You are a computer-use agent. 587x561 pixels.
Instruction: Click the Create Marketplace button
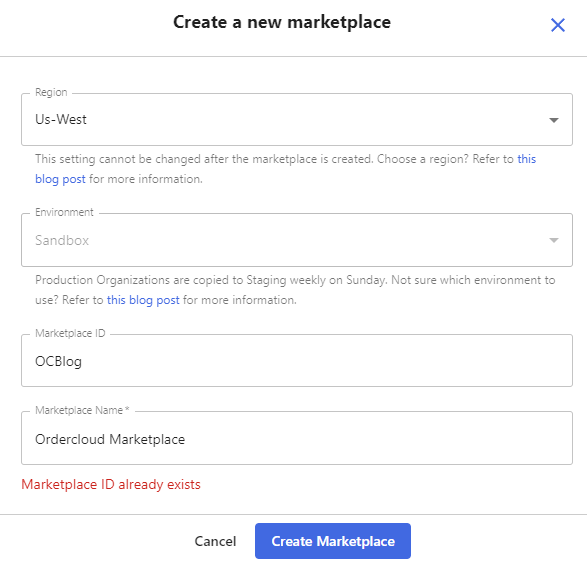coord(333,541)
